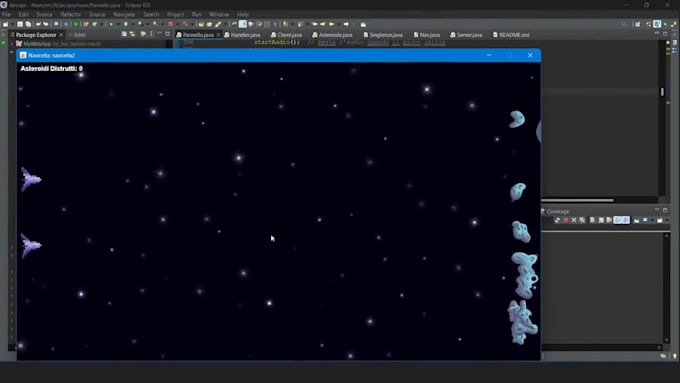Toggle Word Wrap in console toolbar

point(609,220)
